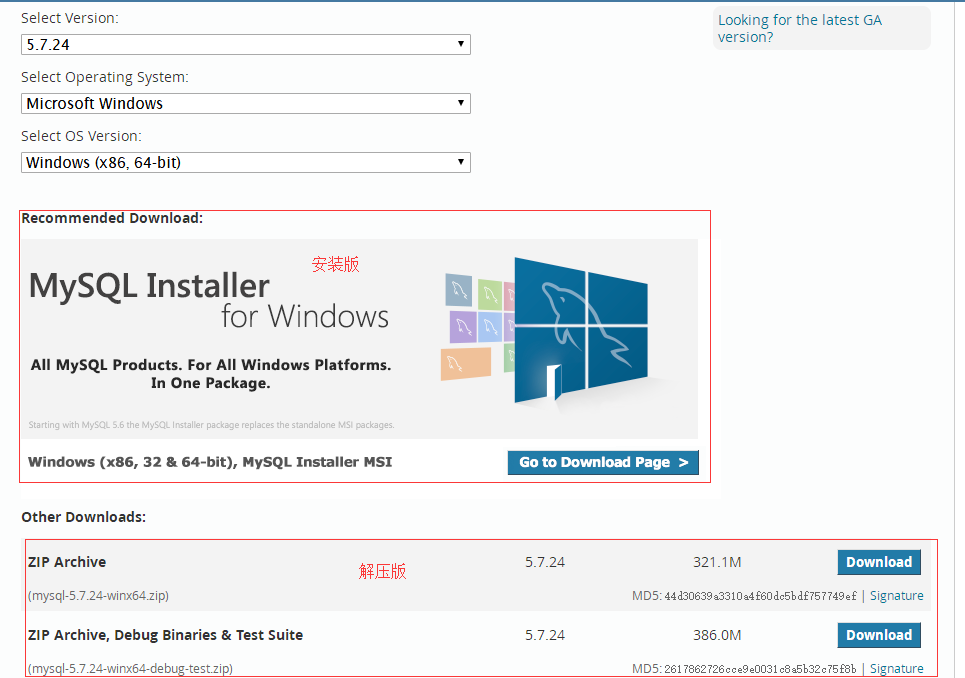The width and height of the screenshot is (965, 678).
Task: Click the 'Select OS Version:' label
Action: pos(81,136)
